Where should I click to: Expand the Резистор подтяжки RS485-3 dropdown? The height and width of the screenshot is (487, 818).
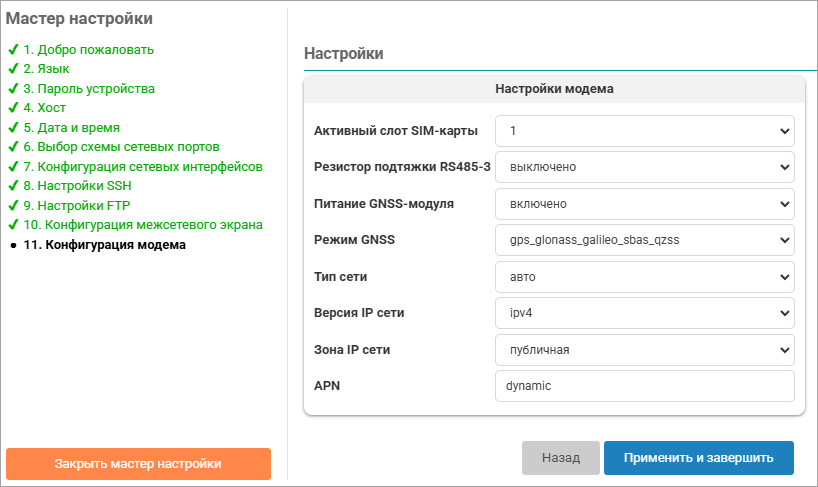(x=644, y=167)
